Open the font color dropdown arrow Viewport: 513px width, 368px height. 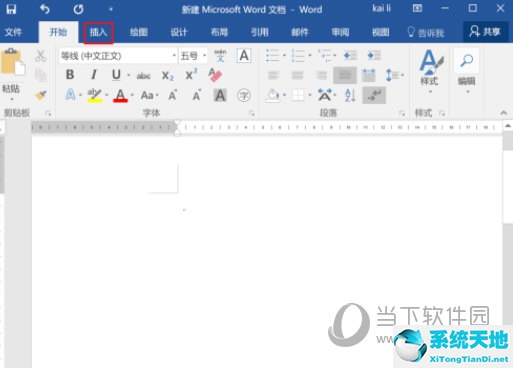click(x=132, y=96)
